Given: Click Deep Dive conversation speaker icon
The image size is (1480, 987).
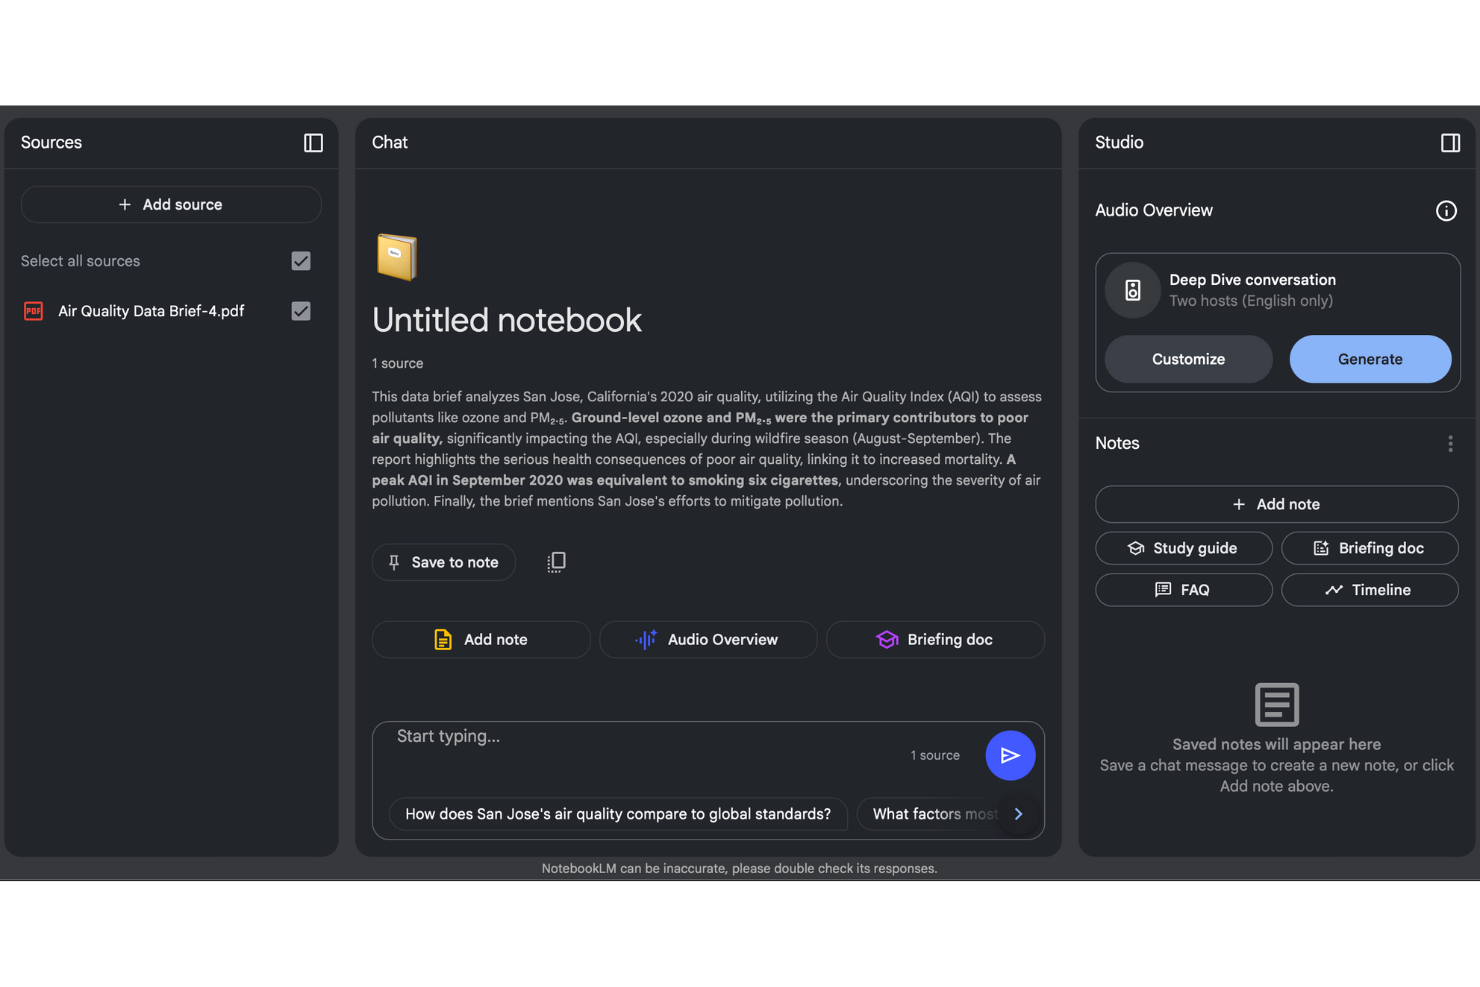Looking at the screenshot, I should tap(1132, 290).
